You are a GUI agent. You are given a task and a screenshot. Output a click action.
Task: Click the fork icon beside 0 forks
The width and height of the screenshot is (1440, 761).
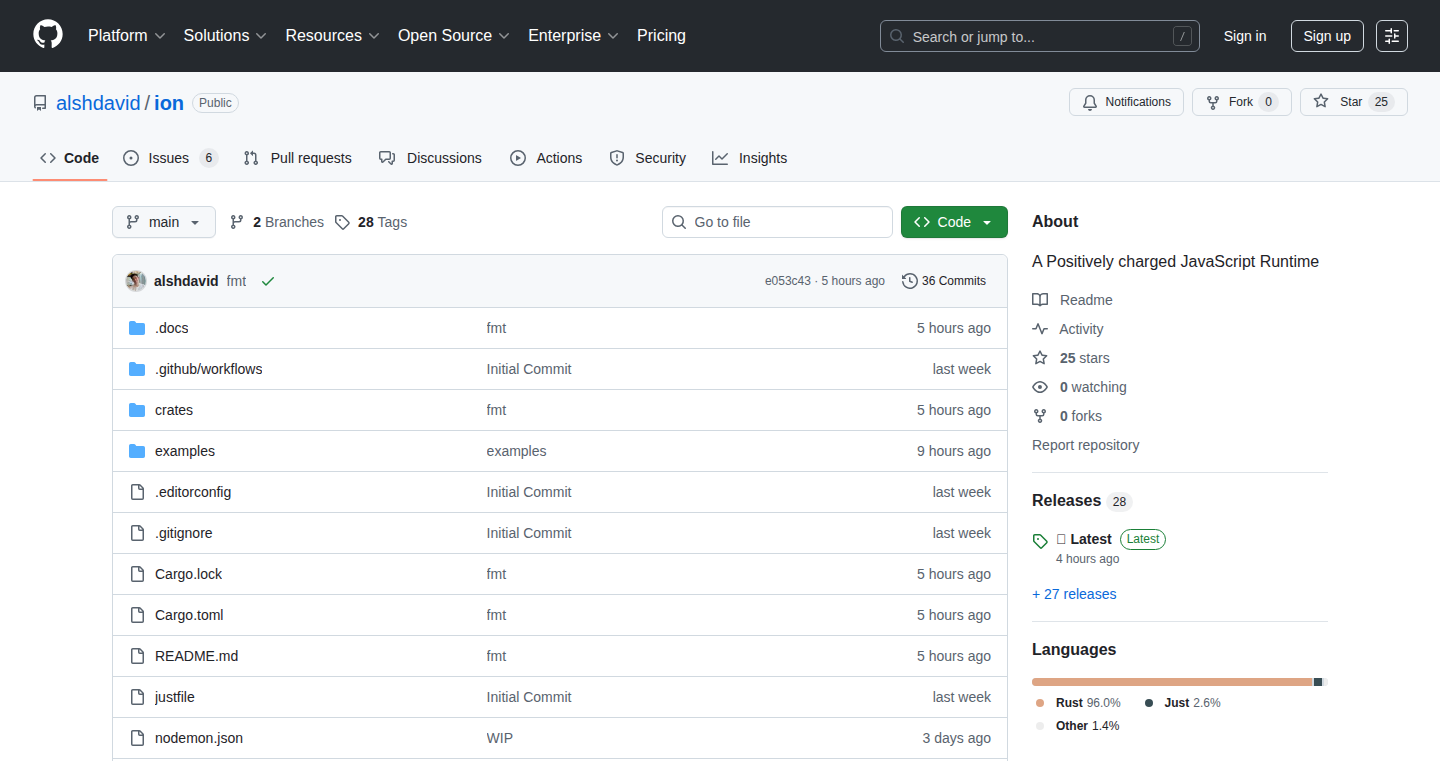pyautogui.click(x=1040, y=416)
